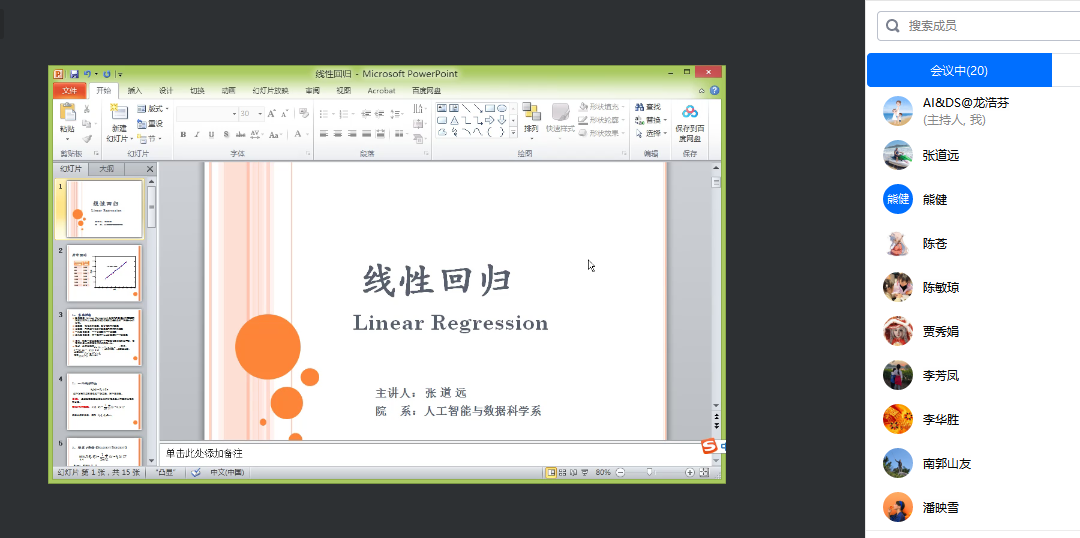Click the Paste (粘贴) clipboard icon
The height and width of the screenshot is (538, 1080).
click(x=67, y=113)
